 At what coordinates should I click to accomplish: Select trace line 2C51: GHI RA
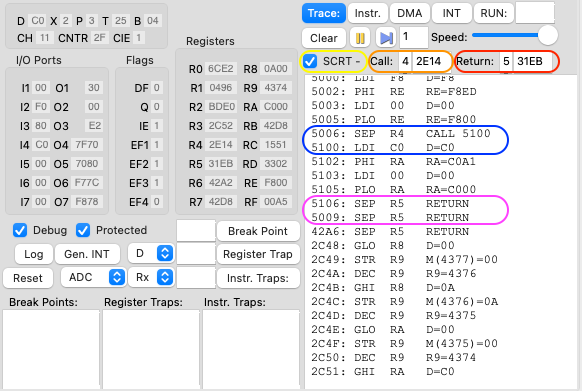[383, 372]
